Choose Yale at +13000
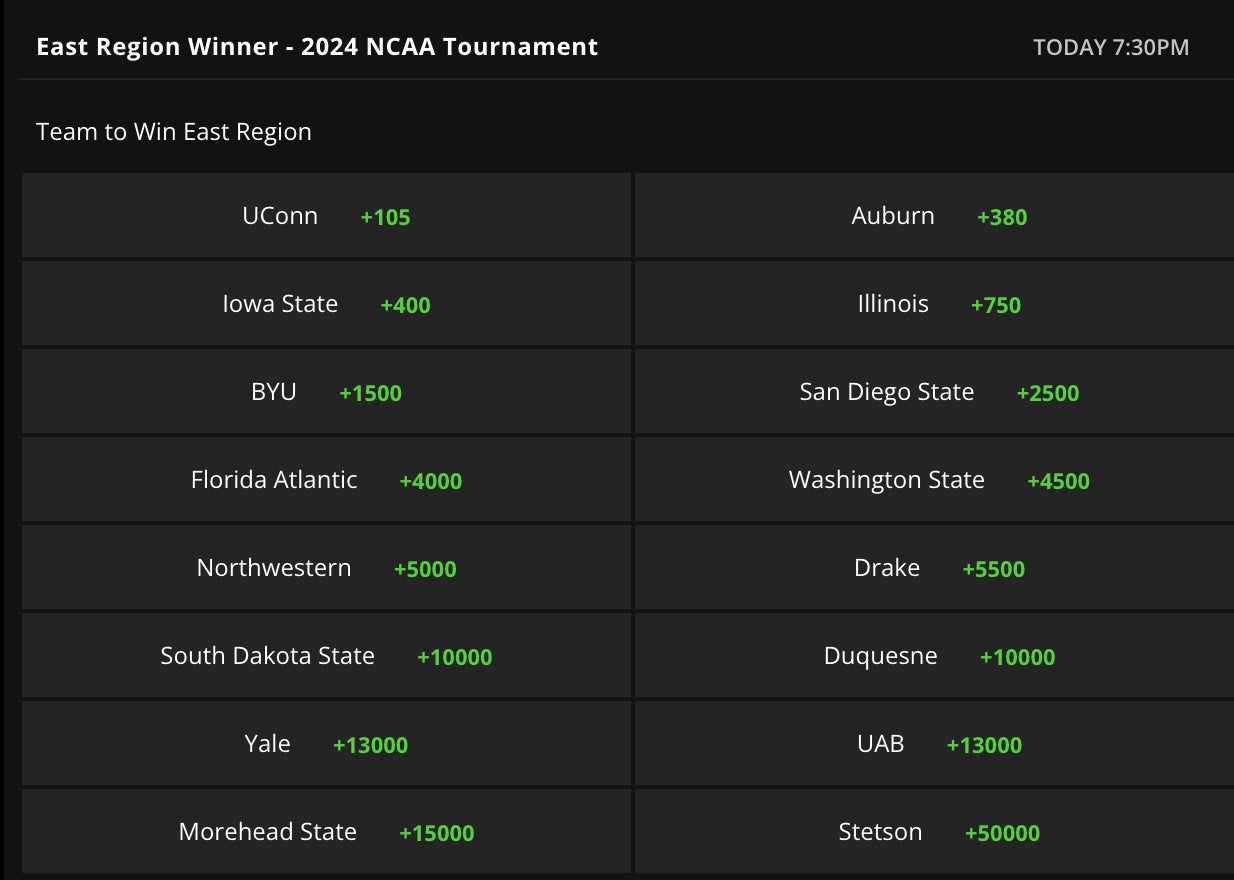Viewport: 1234px width, 880px height. pyautogui.click(x=326, y=744)
